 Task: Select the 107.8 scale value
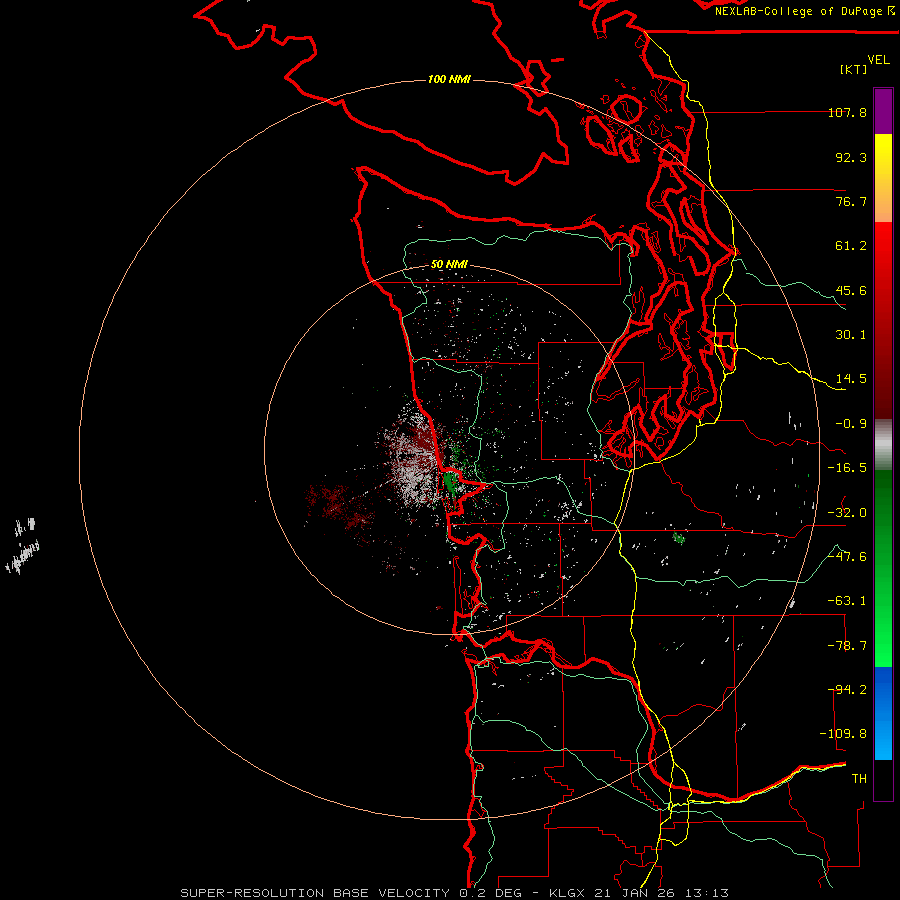point(847,112)
